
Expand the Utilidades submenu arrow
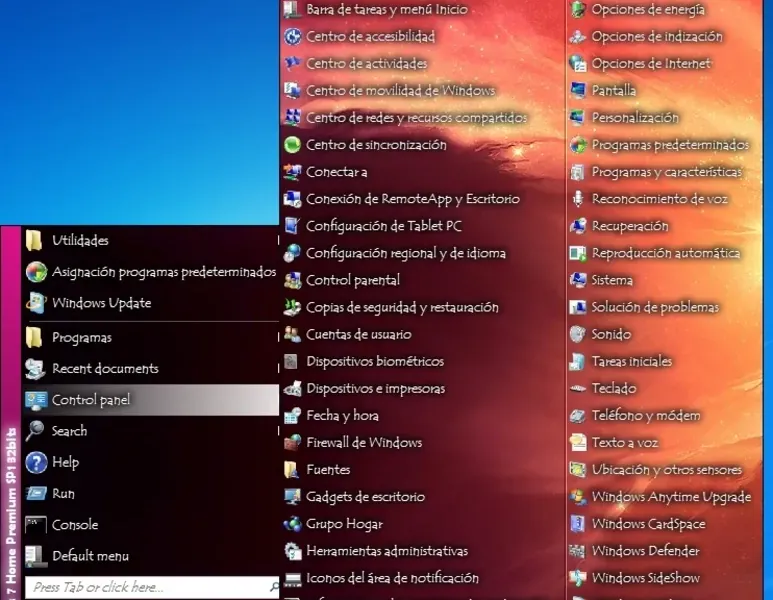(x=278, y=241)
